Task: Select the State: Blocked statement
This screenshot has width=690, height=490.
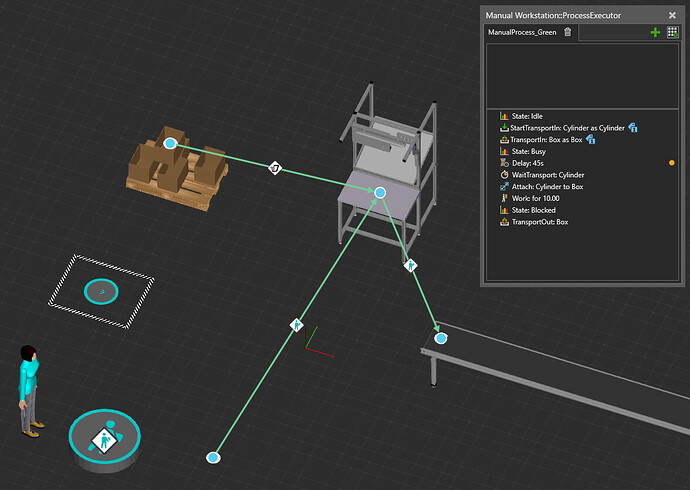Action: coord(533,210)
